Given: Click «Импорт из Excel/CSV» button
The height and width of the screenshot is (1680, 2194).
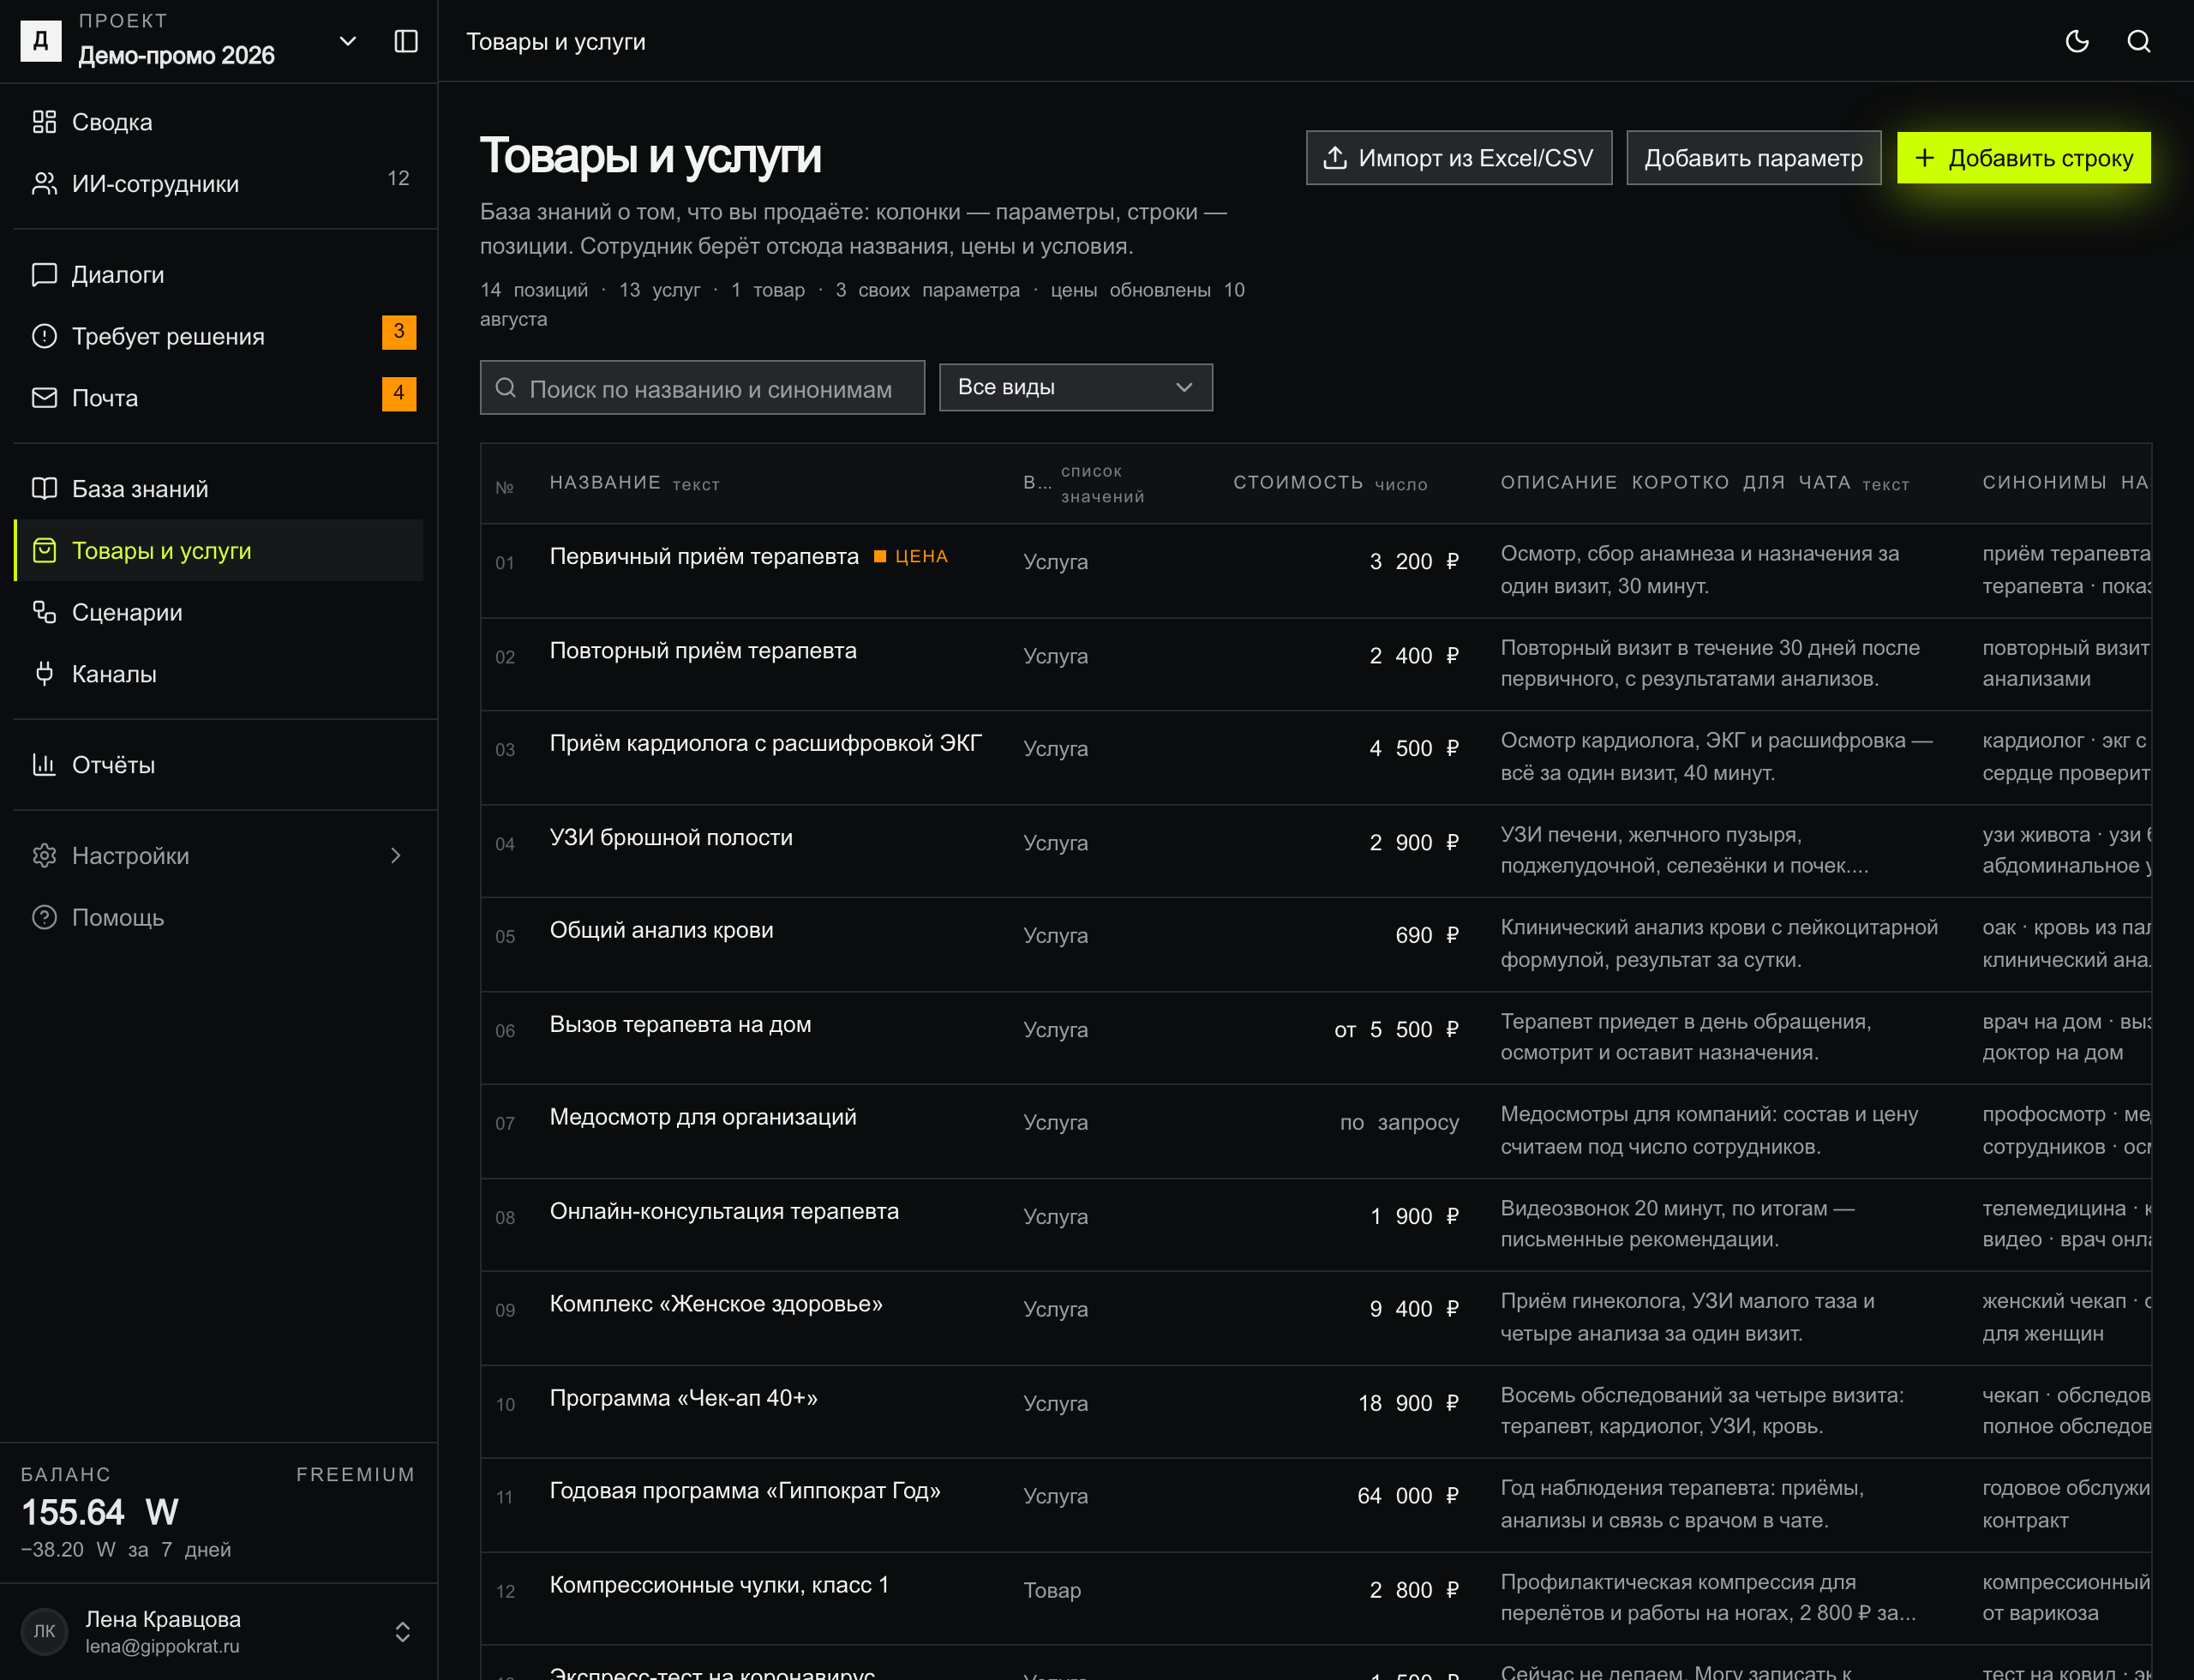Looking at the screenshot, I should pyautogui.click(x=1458, y=158).
